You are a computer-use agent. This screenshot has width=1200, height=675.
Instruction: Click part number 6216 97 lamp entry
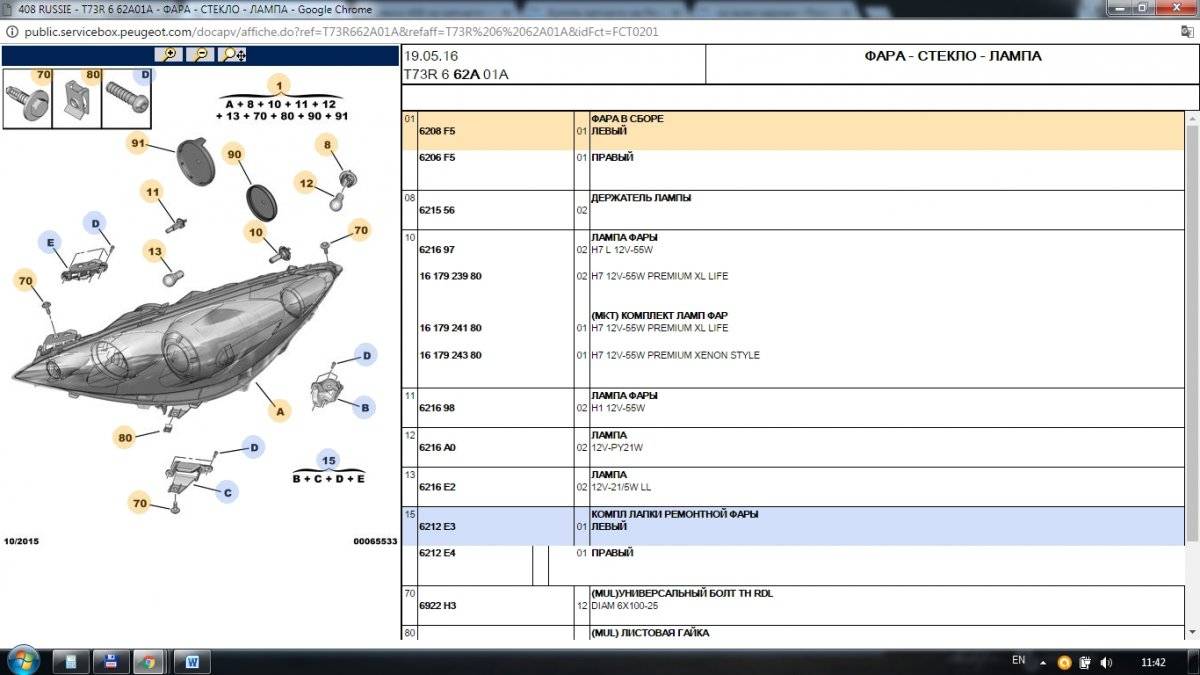pos(437,250)
